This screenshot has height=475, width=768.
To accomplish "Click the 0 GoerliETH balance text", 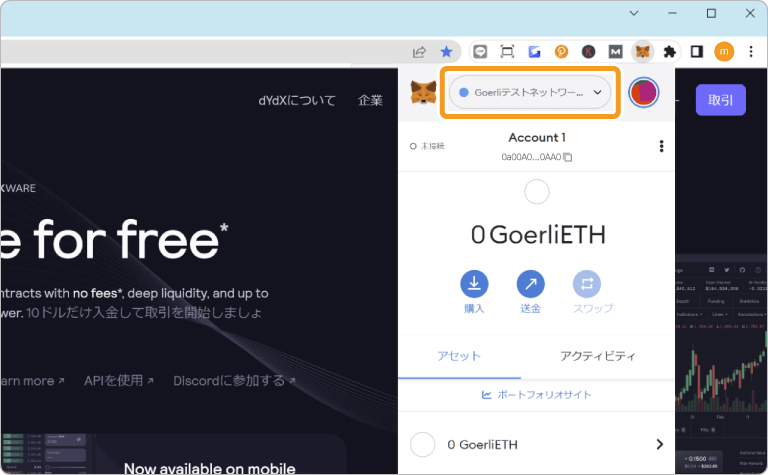I will tap(538, 235).
